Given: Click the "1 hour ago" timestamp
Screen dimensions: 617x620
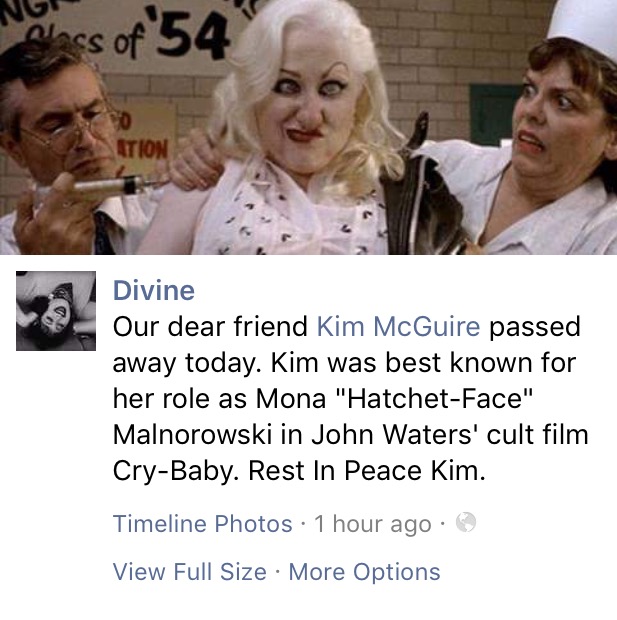Looking at the screenshot, I should click(x=373, y=524).
